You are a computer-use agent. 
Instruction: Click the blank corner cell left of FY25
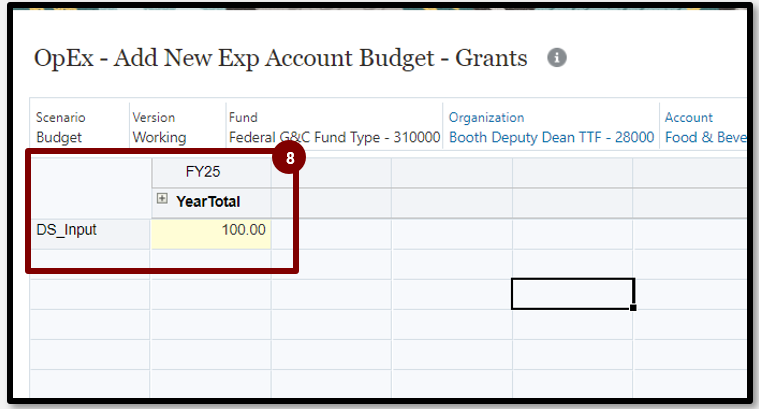(x=89, y=186)
